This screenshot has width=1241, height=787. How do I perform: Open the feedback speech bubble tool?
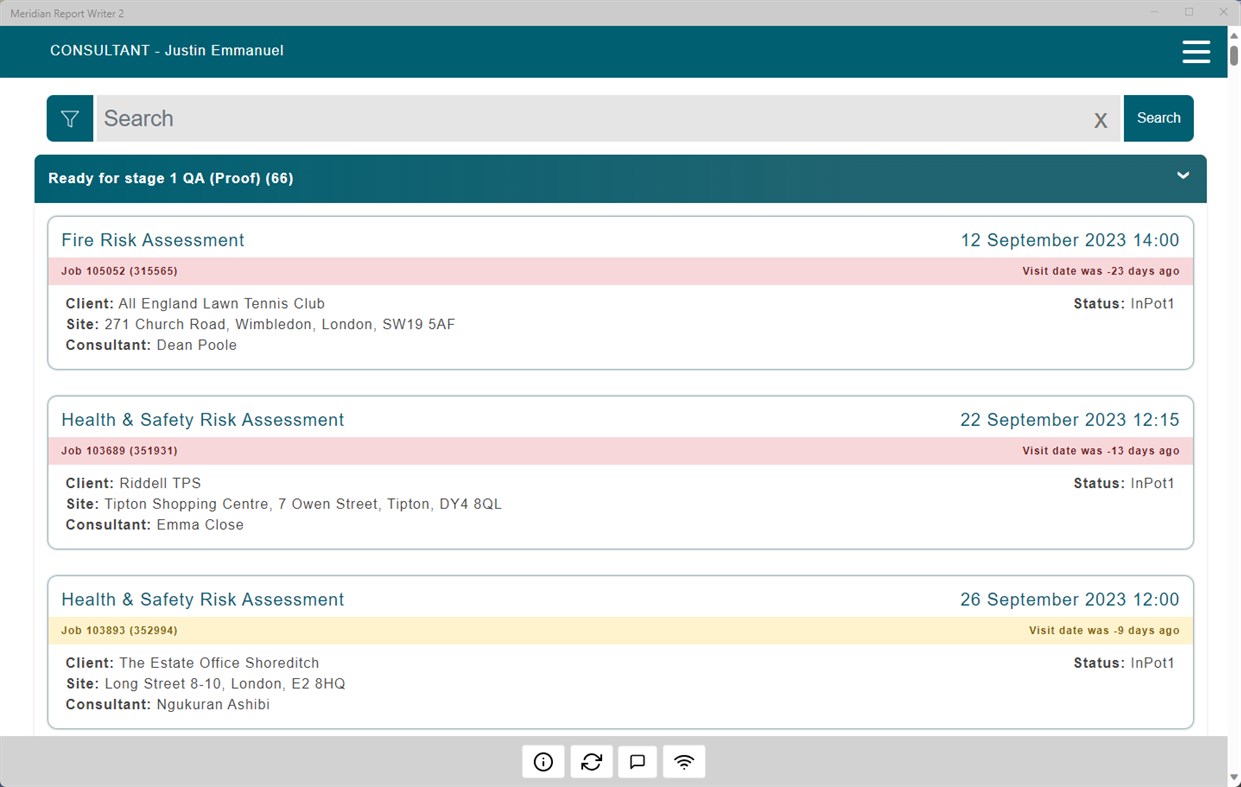pos(637,761)
